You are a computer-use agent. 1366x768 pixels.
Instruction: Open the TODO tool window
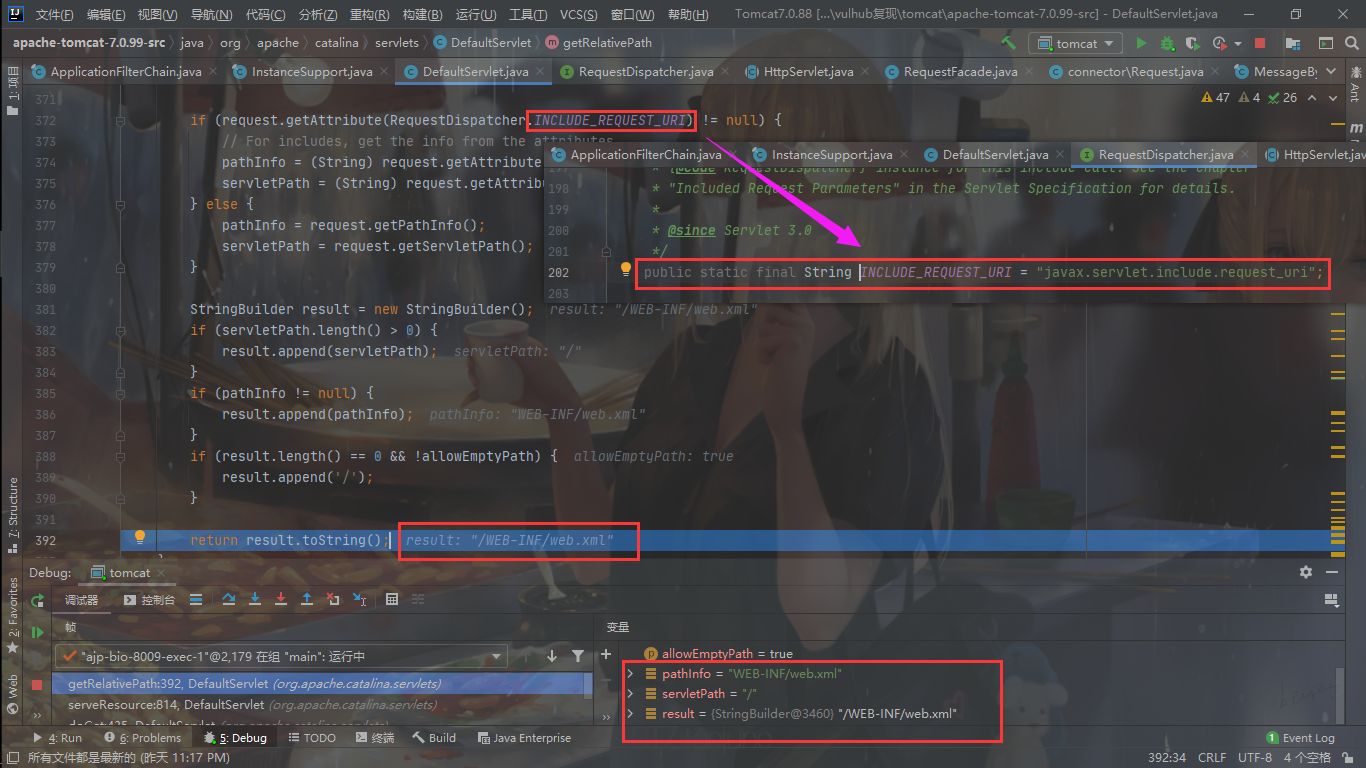point(311,738)
